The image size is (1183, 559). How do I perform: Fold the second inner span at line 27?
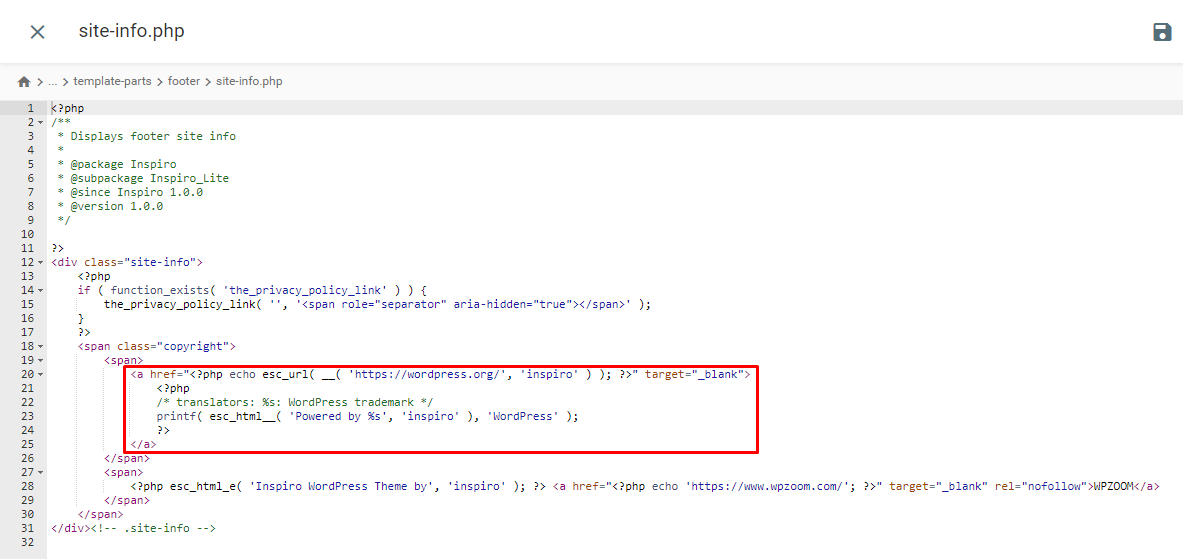point(41,472)
